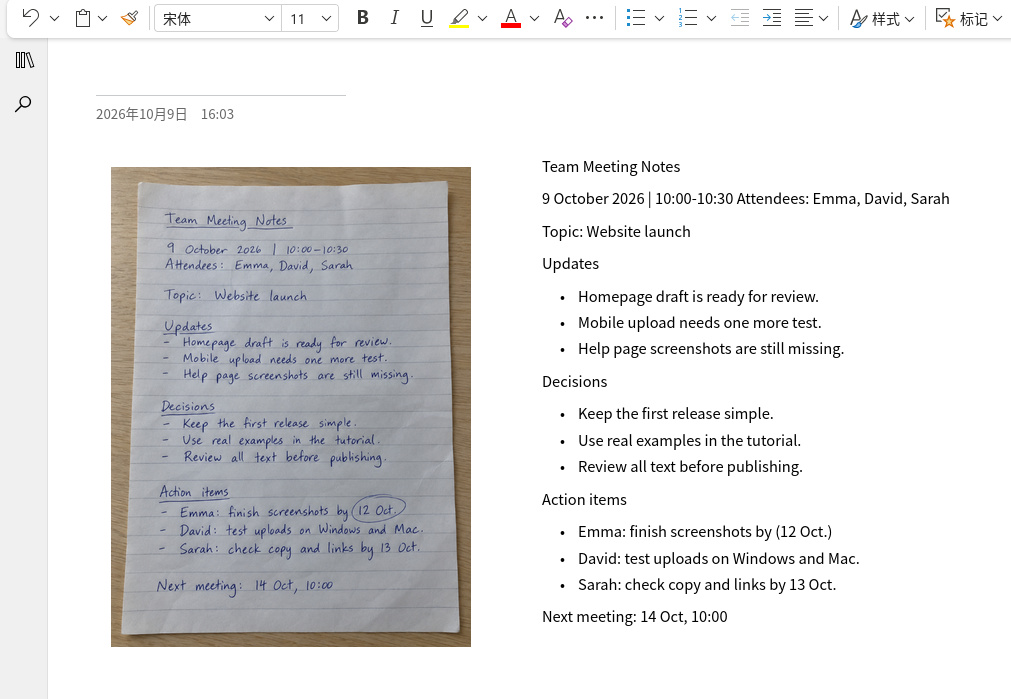This screenshot has height=699, width=1011.
Task: Toggle the numbered list icon
Action: [x=688, y=18]
